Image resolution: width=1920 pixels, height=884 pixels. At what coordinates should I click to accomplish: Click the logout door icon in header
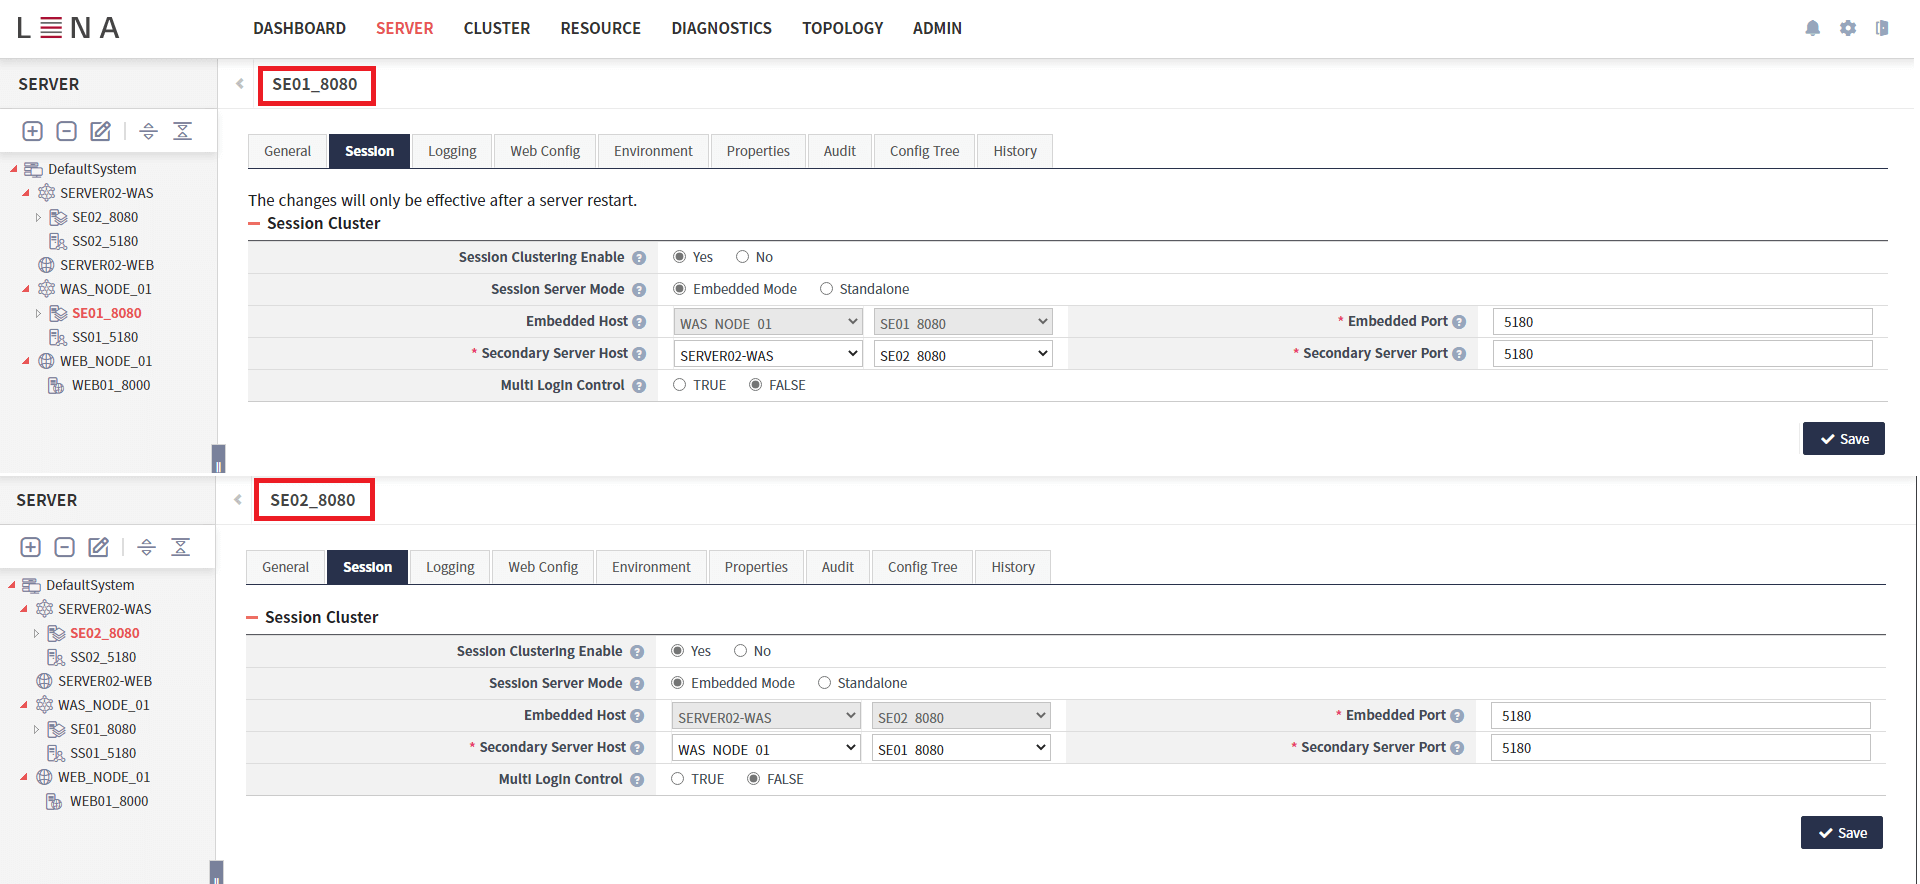tap(1881, 28)
